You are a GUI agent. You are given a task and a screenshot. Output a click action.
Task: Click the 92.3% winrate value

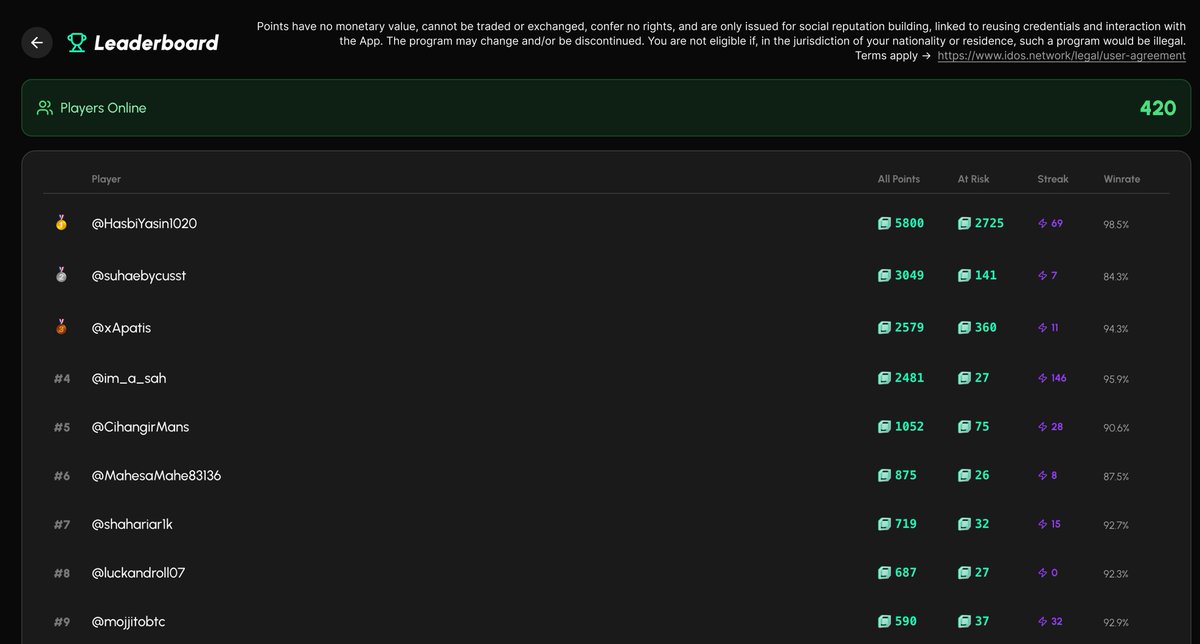(1116, 574)
